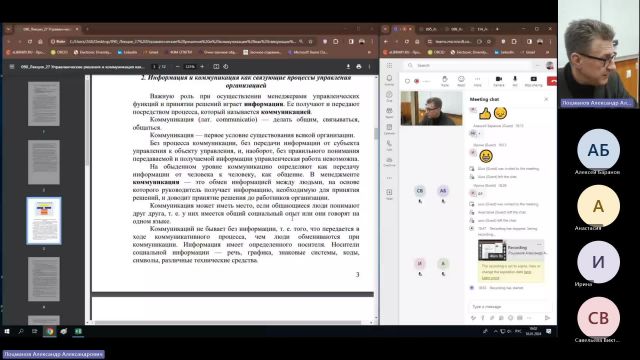Click the fit-to-page icon in PDF toolbar

[216, 67]
